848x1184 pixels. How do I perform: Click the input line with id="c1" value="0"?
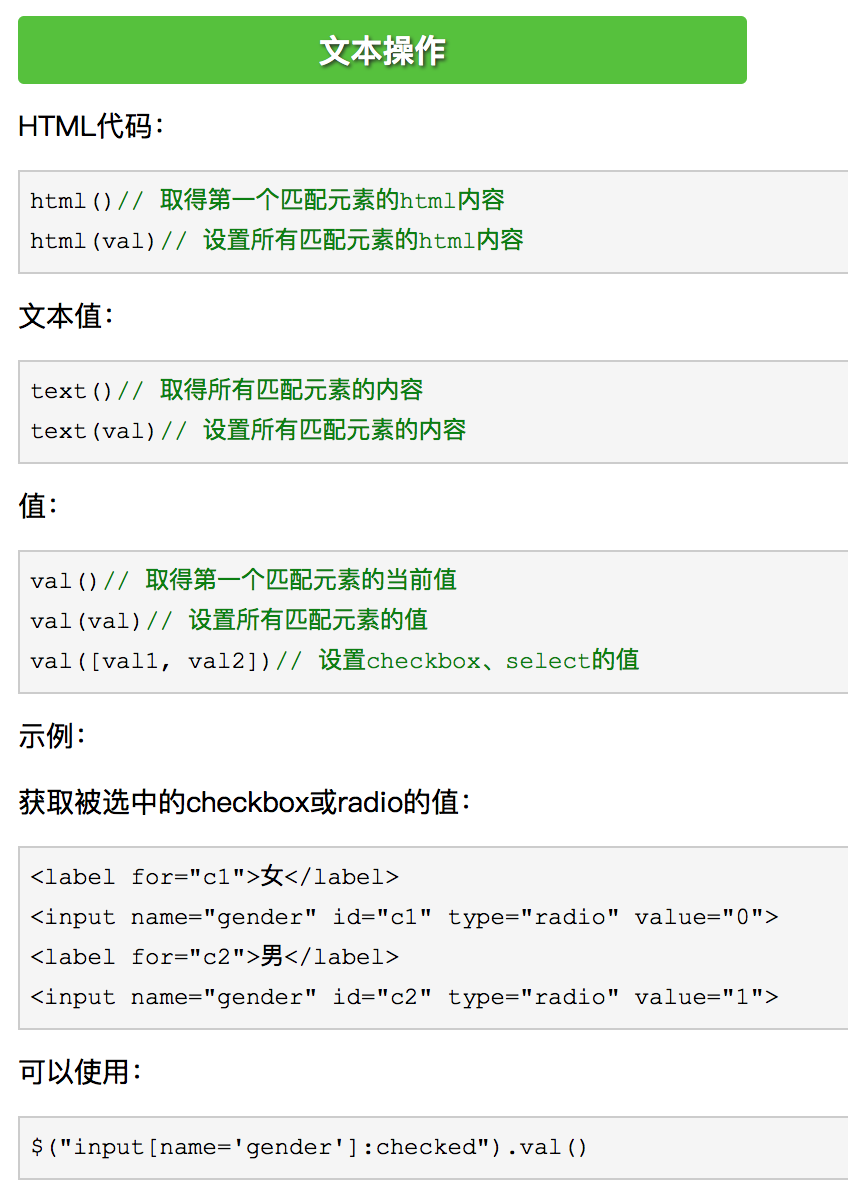coord(404,917)
